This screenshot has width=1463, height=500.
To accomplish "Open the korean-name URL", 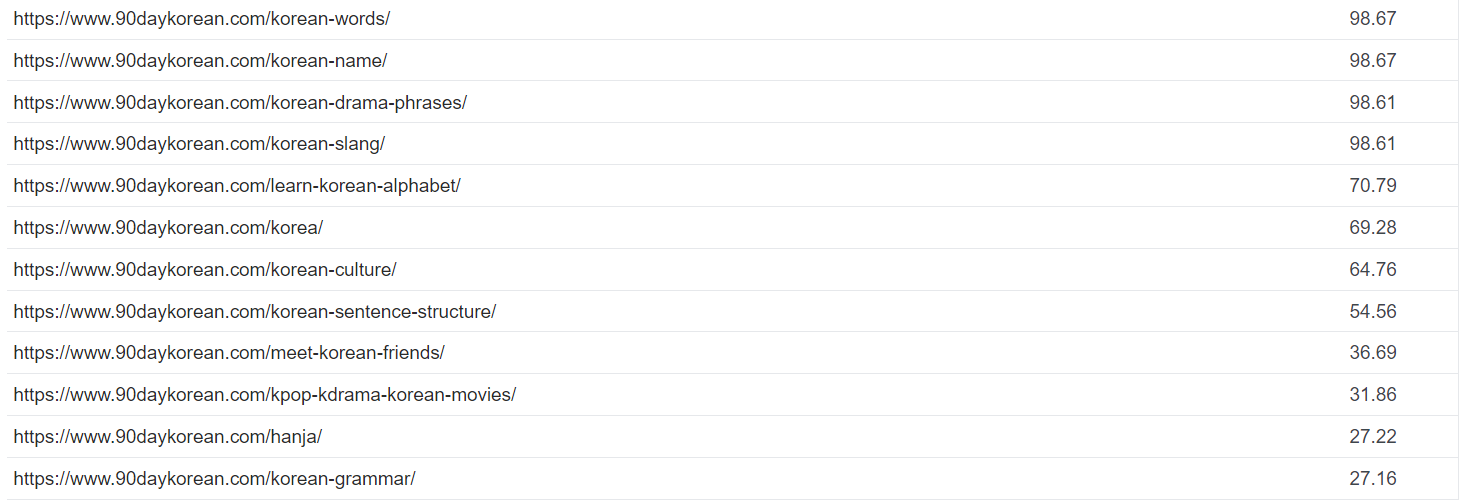I will point(200,61).
